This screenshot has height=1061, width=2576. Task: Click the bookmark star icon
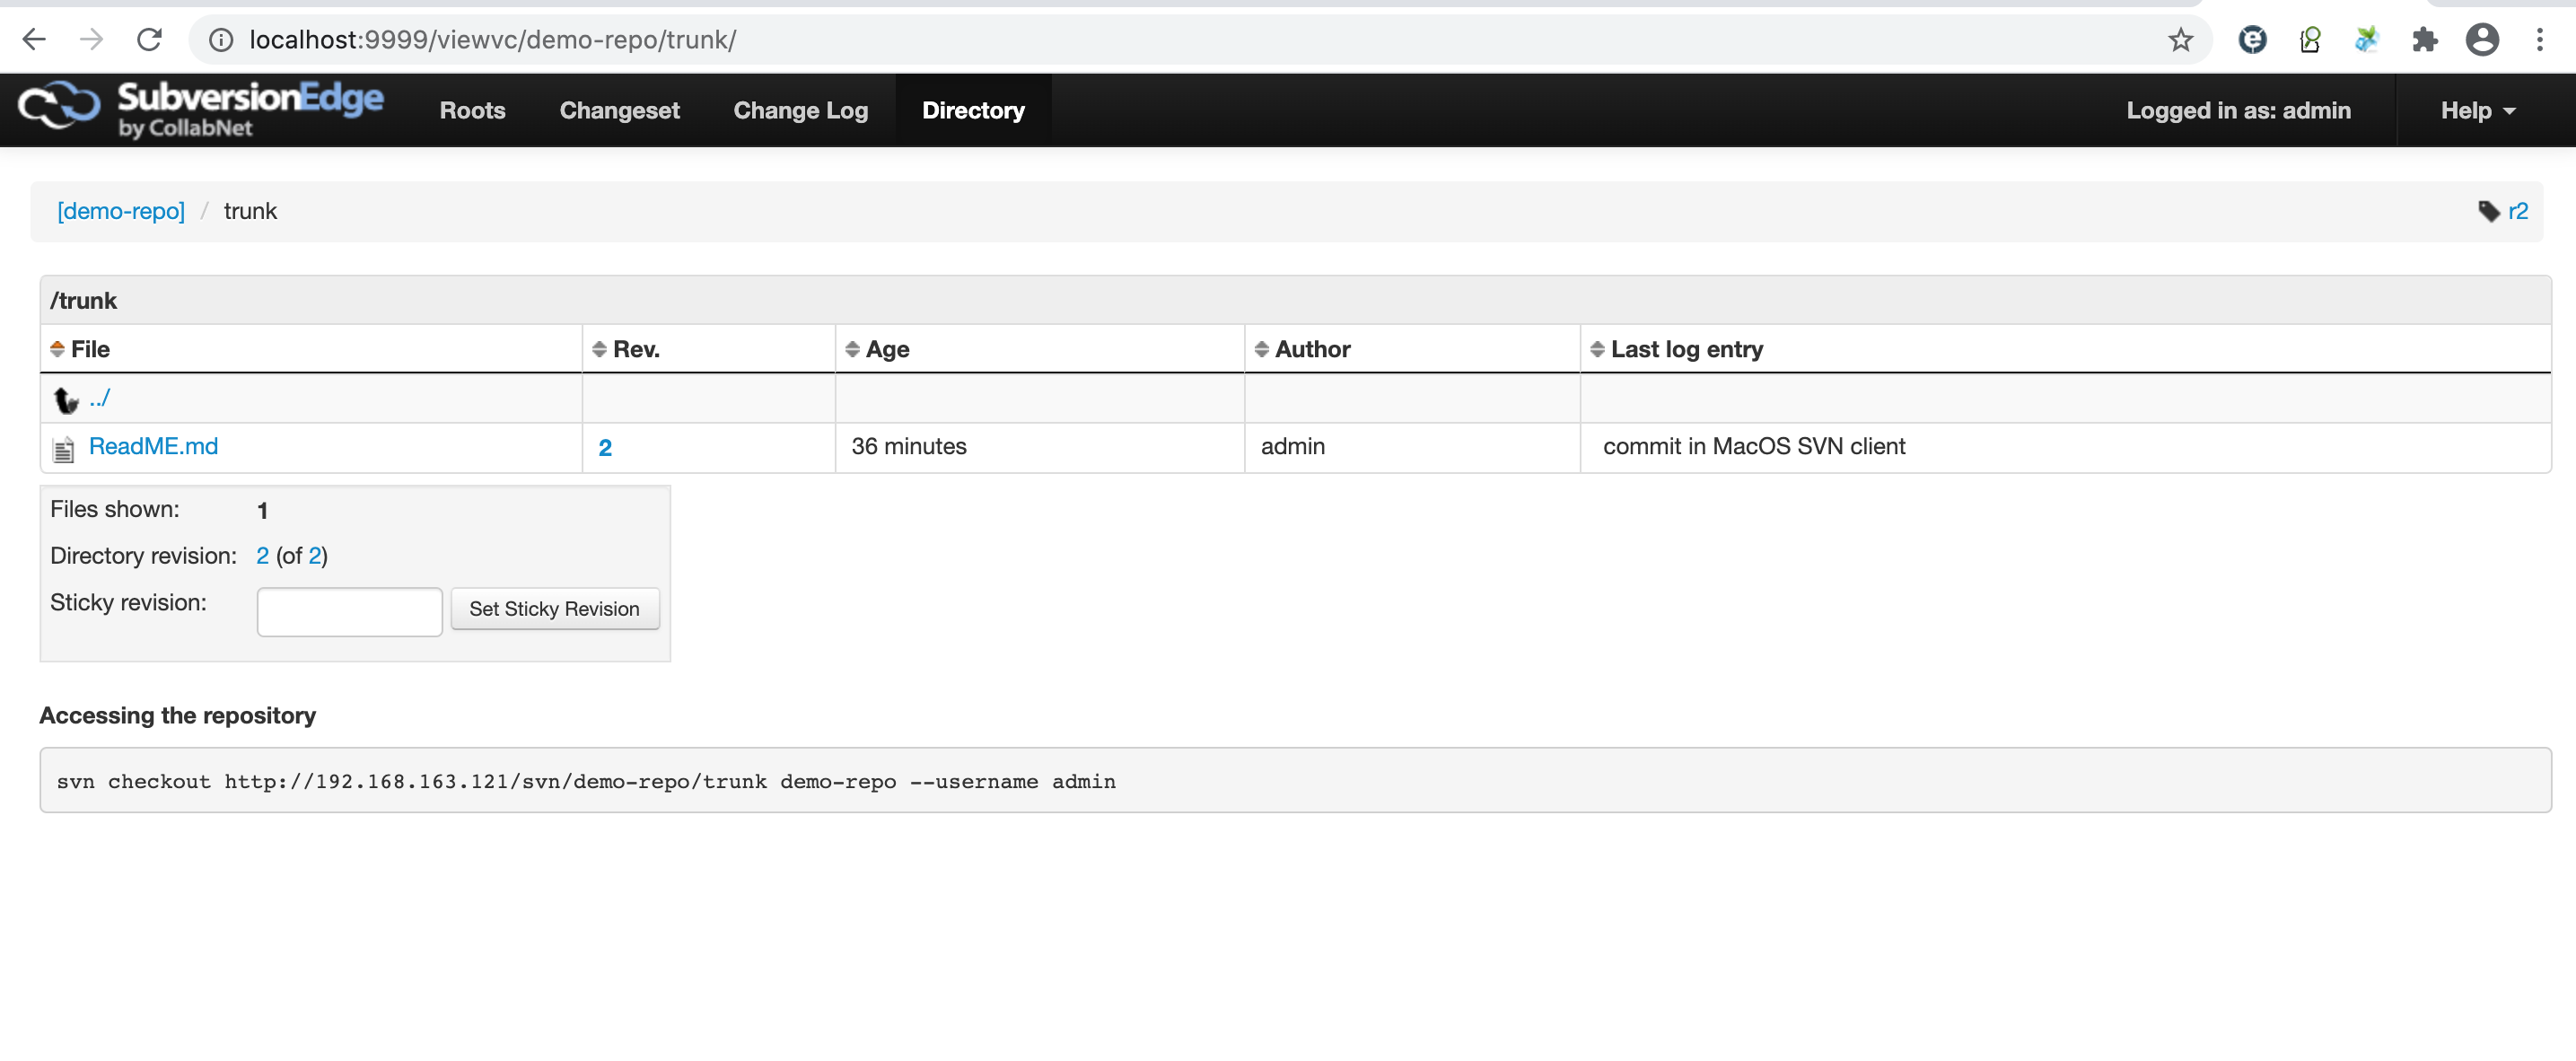coord(2180,40)
